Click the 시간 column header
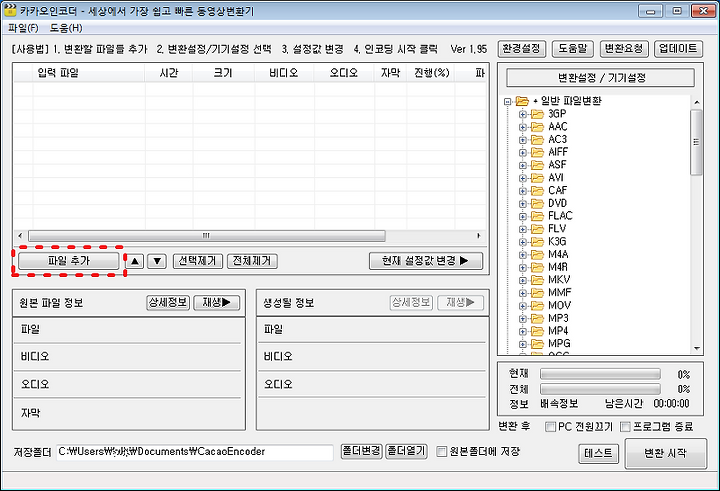The height and width of the screenshot is (491, 720). (169, 73)
